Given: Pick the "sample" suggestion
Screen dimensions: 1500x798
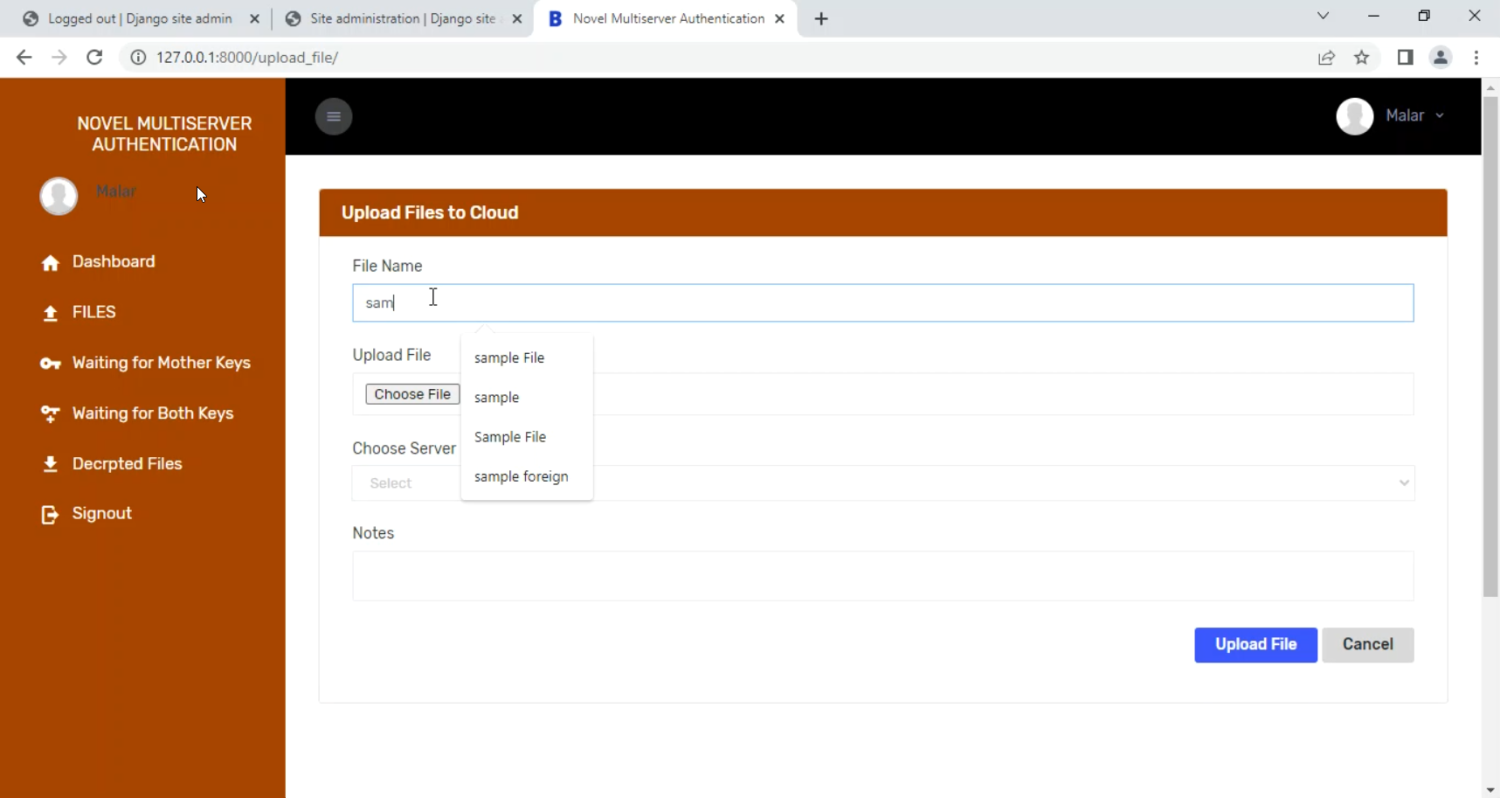Looking at the screenshot, I should tap(497, 397).
